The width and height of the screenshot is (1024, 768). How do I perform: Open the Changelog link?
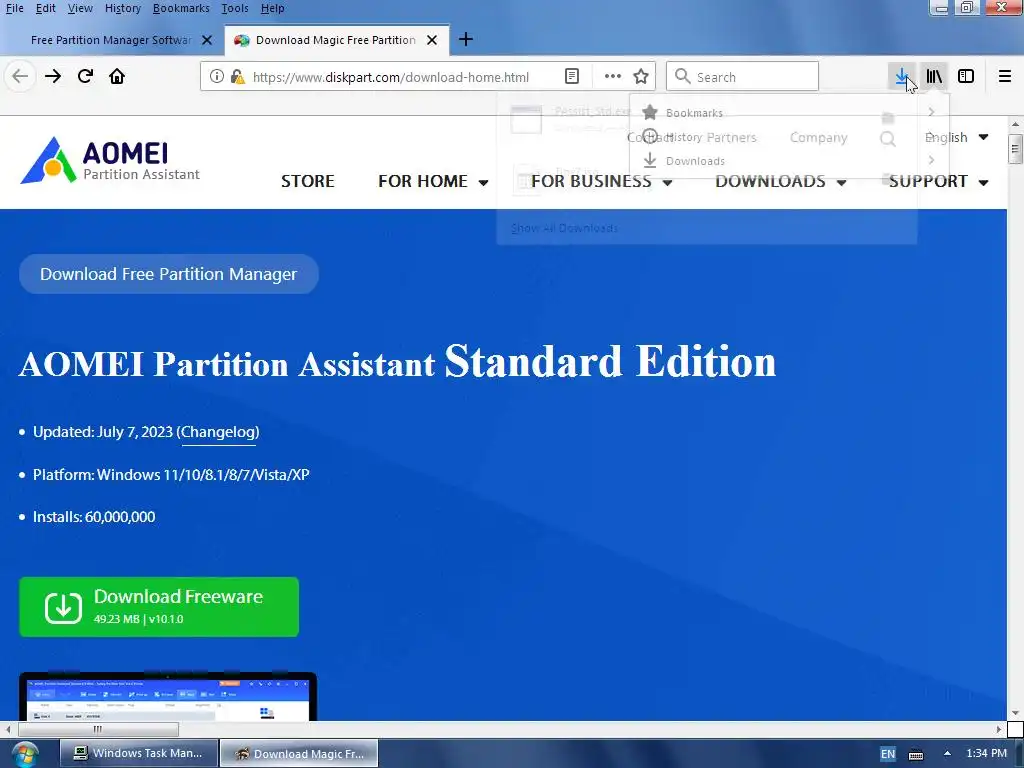pos(219,432)
